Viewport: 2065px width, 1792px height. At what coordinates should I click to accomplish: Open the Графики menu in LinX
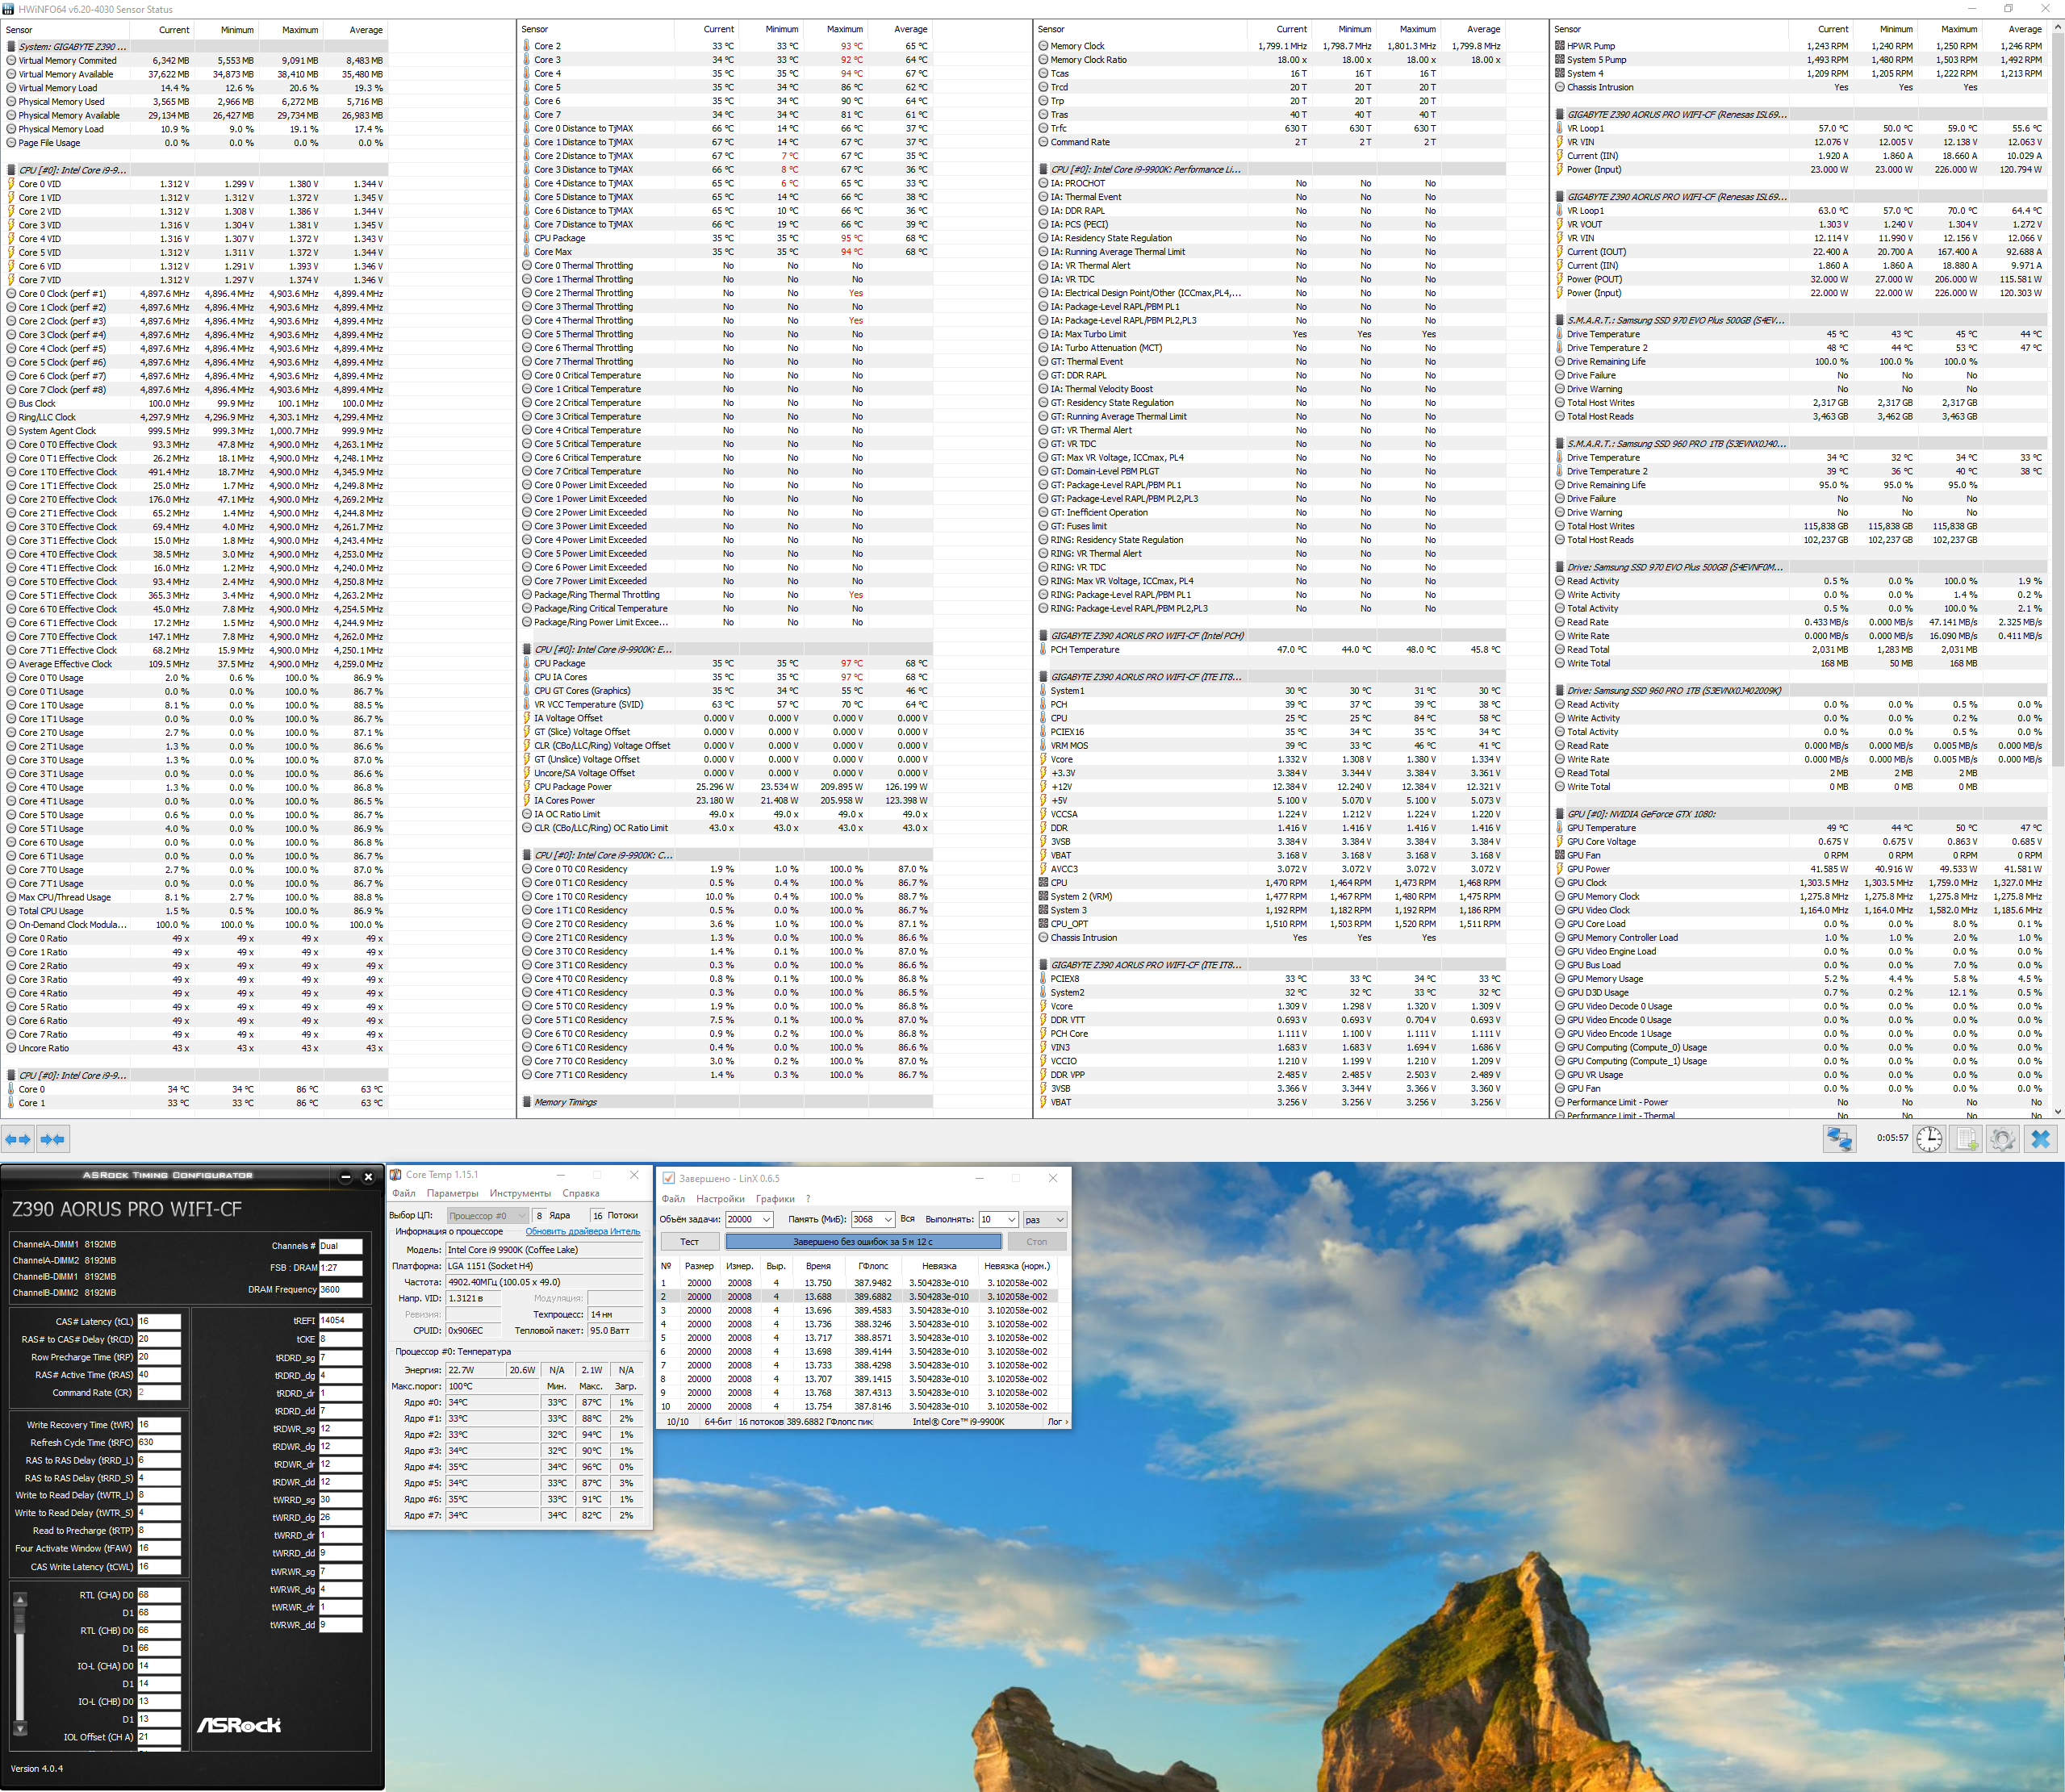click(775, 1199)
